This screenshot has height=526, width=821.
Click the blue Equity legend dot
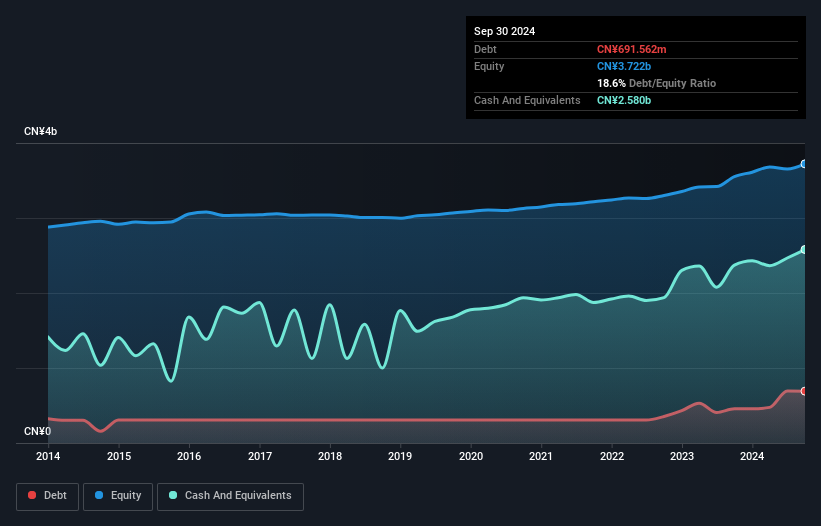coord(101,495)
